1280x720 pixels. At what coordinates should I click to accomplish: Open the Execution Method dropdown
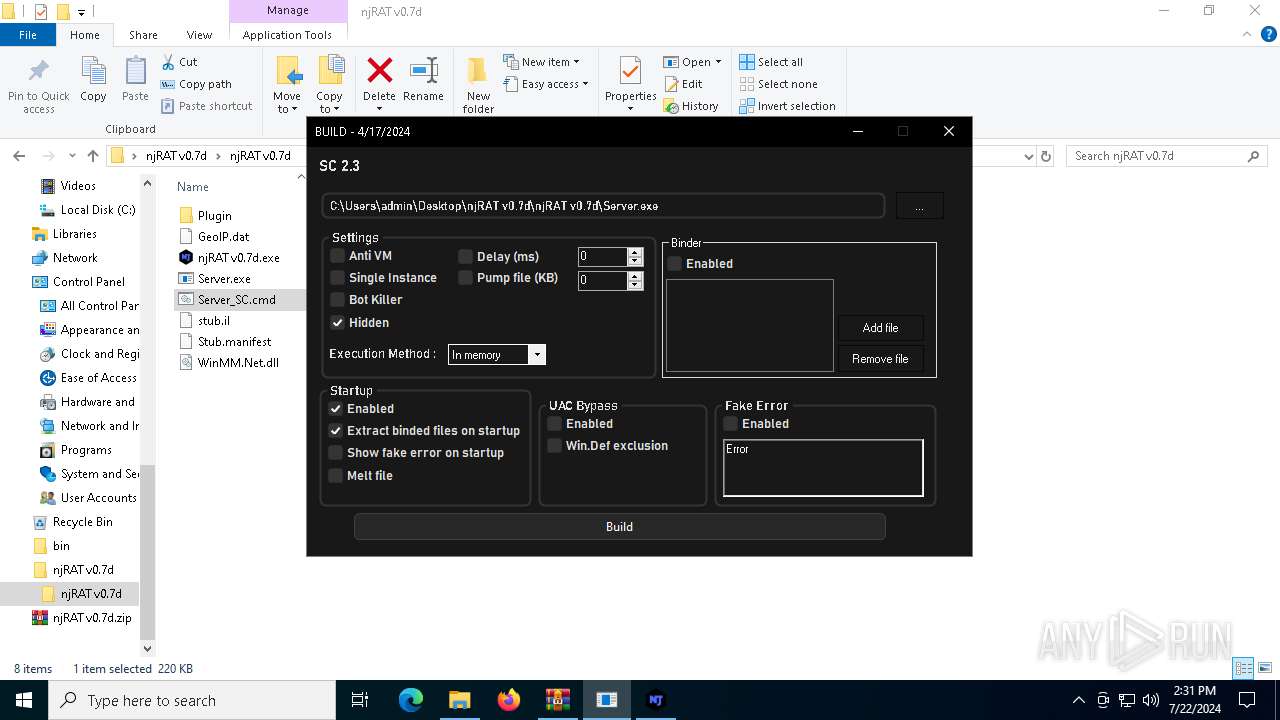pos(537,355)
